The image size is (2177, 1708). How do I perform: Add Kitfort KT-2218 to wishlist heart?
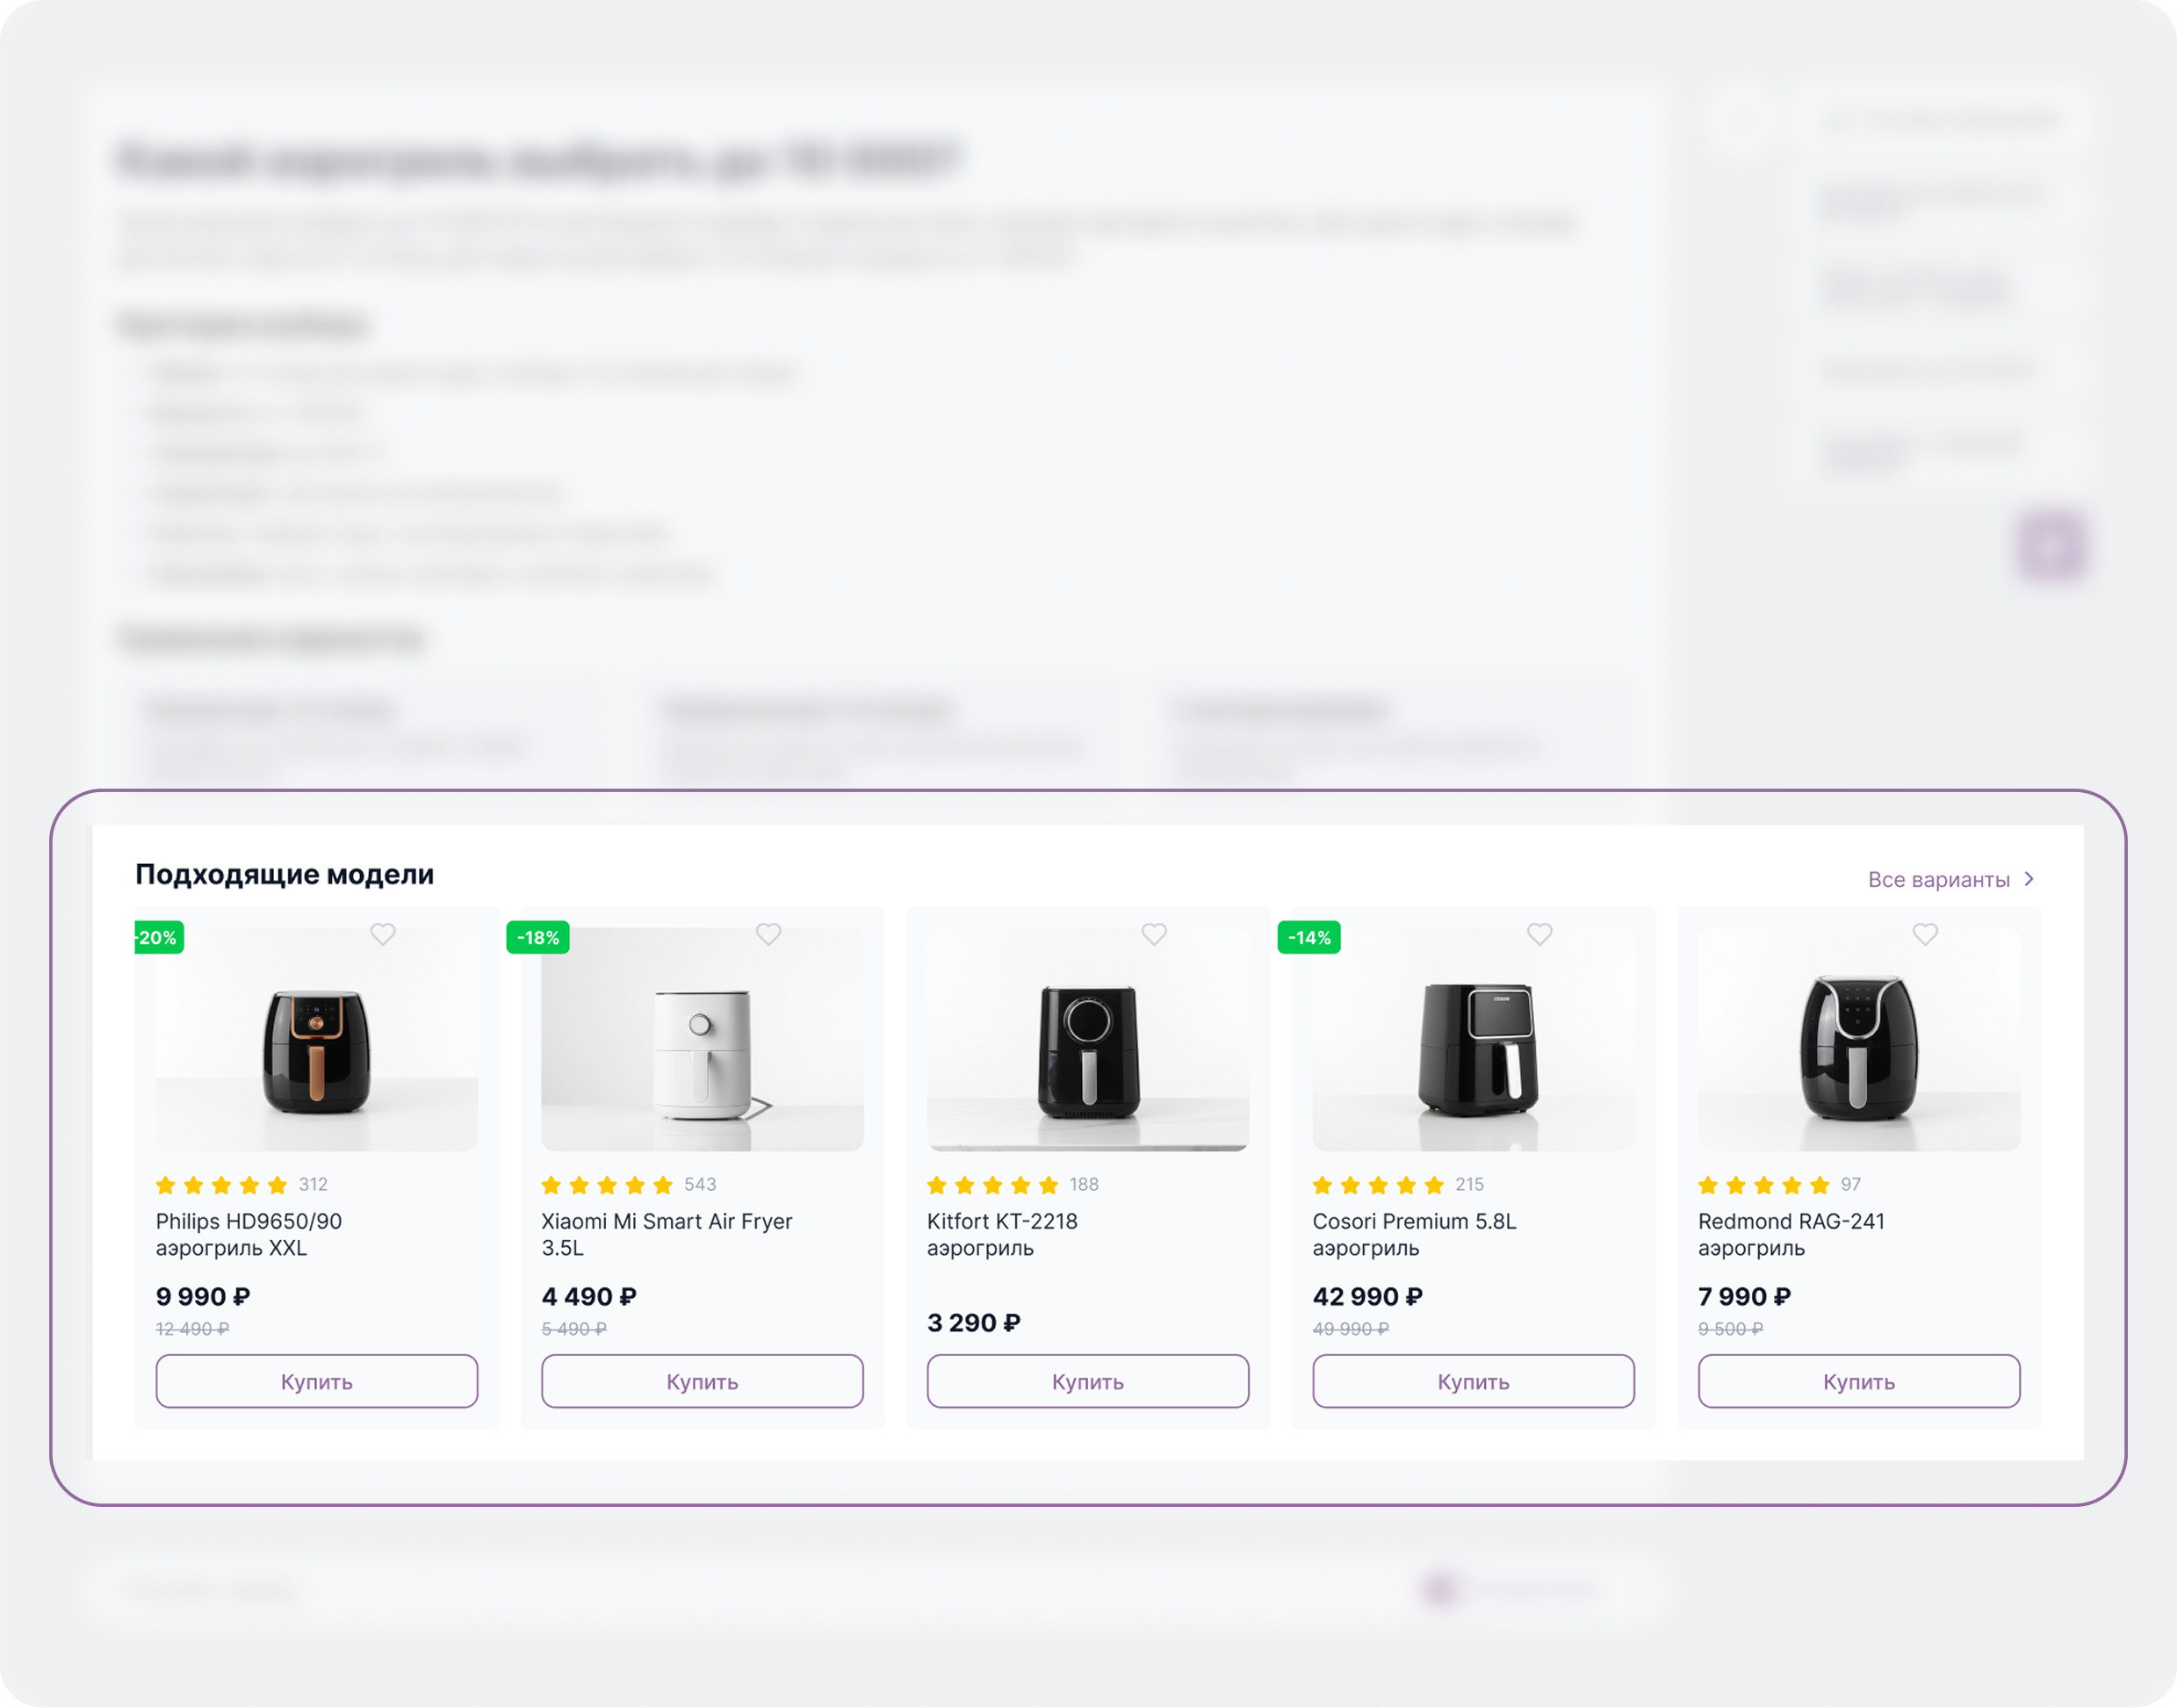tap(1154, 934)
